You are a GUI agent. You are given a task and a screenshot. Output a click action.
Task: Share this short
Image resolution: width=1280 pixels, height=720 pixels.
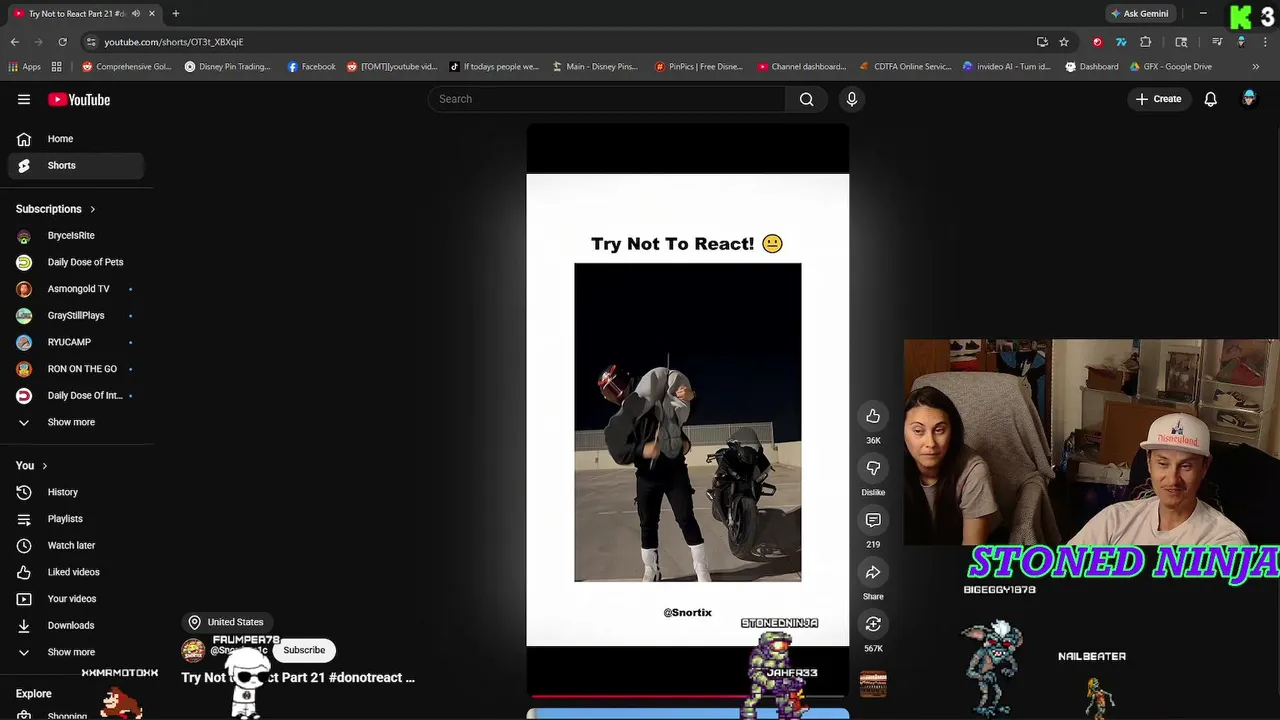[x=873, y=572]
